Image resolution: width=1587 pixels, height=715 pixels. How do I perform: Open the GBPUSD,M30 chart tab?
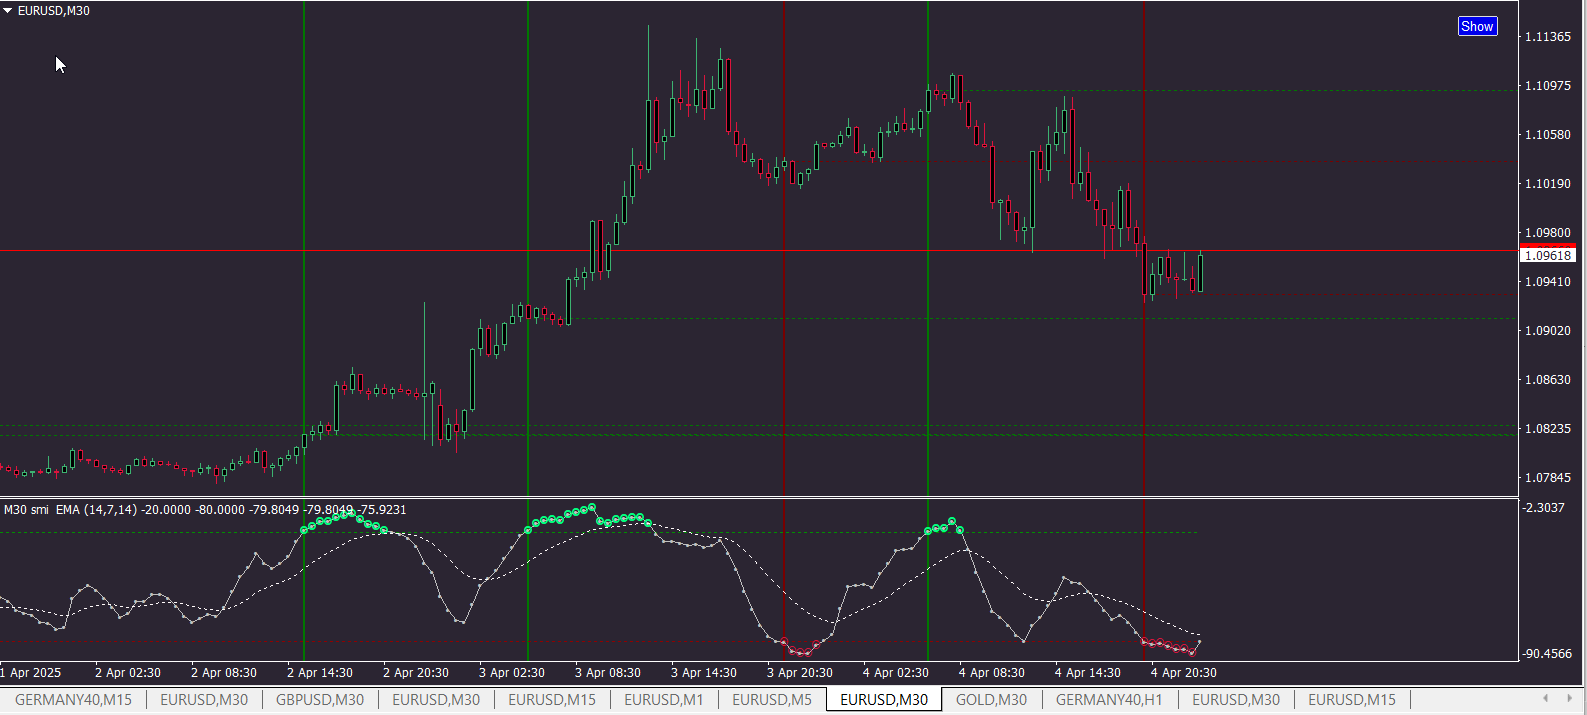[320, 700]
